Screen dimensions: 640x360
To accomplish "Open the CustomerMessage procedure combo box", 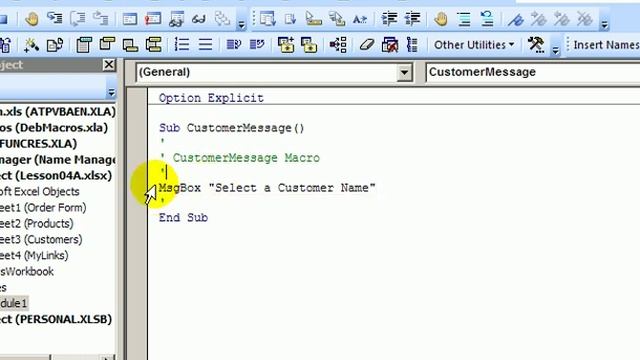I will pyautogui.click(x=532, y=72).
